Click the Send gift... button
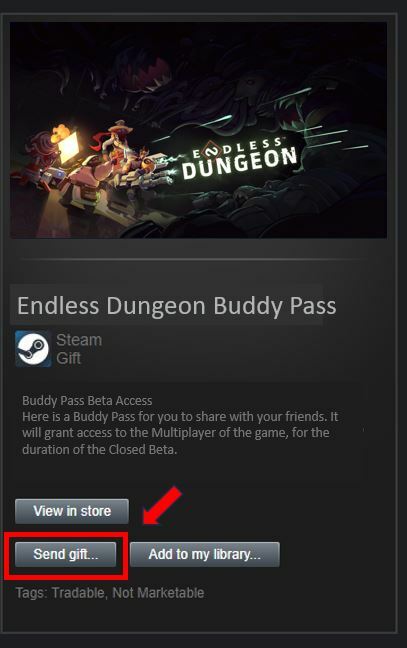The height and width of the screenshot is (648, 407). coord(65,554)
